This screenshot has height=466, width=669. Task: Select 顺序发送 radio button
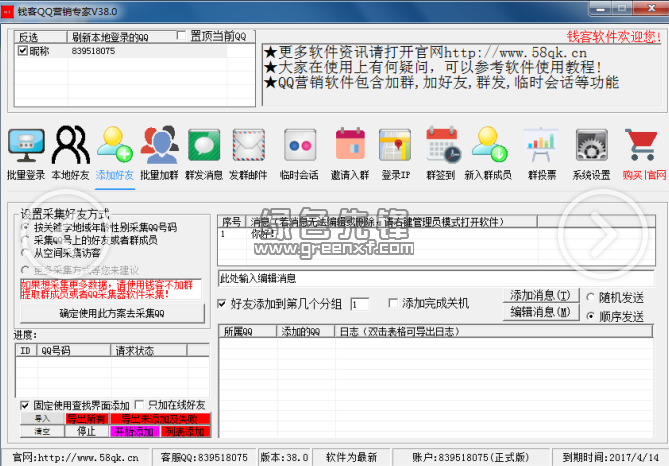[x=591, y=316]
